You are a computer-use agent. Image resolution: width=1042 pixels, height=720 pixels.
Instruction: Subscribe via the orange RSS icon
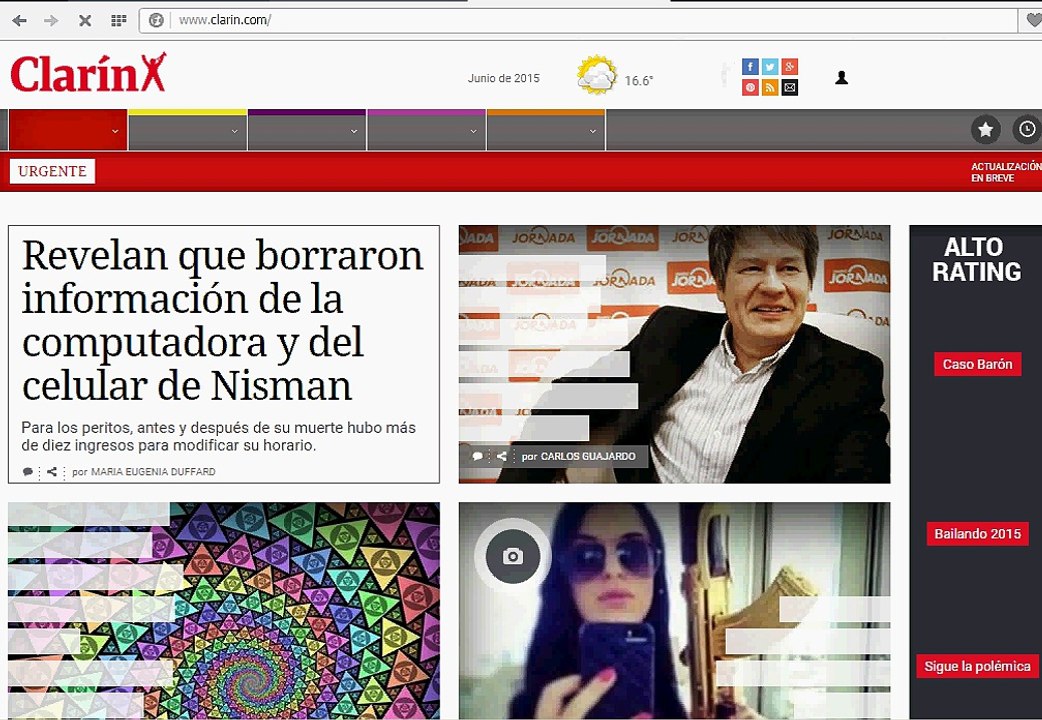pos(770,87)
